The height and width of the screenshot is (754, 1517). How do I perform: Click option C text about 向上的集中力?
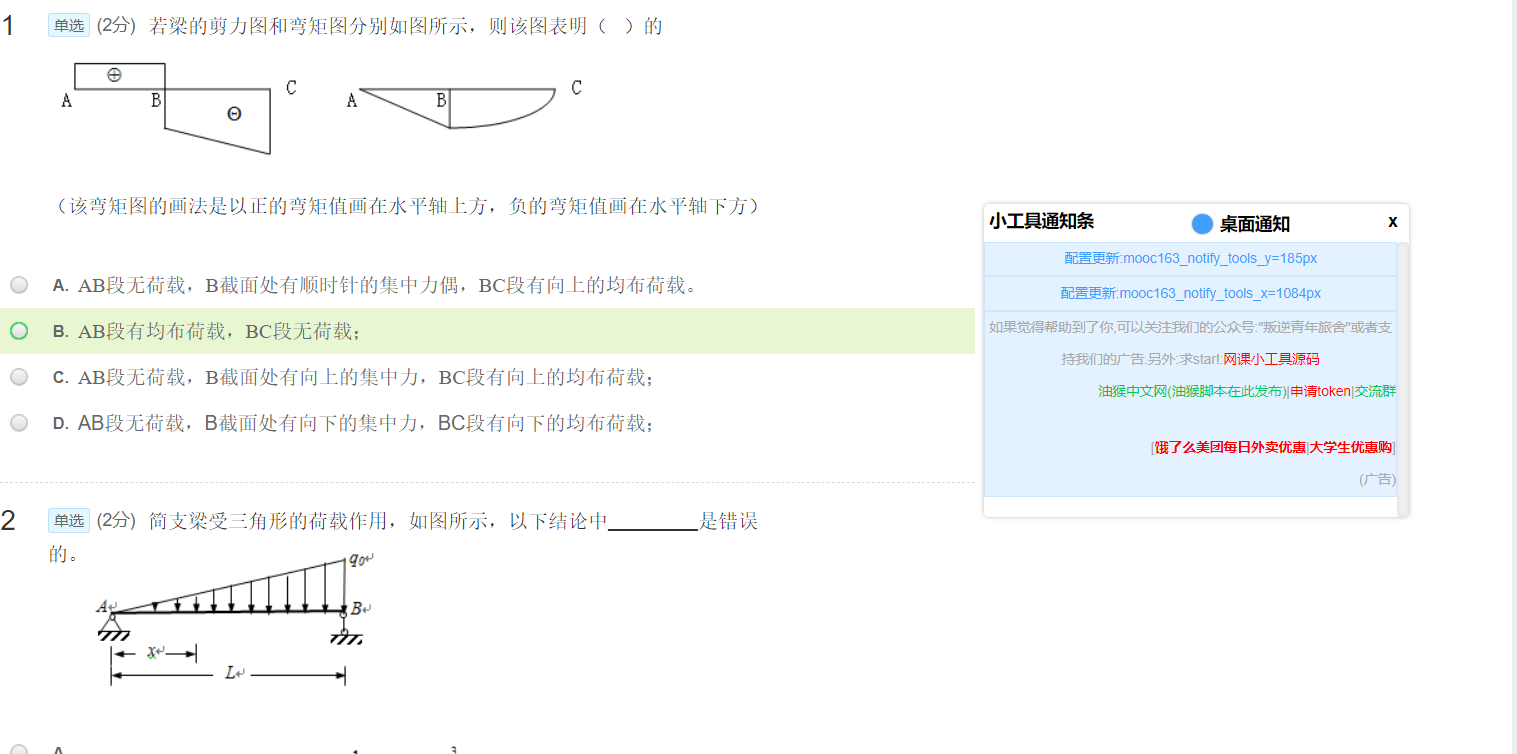click(x=366, y=378)
